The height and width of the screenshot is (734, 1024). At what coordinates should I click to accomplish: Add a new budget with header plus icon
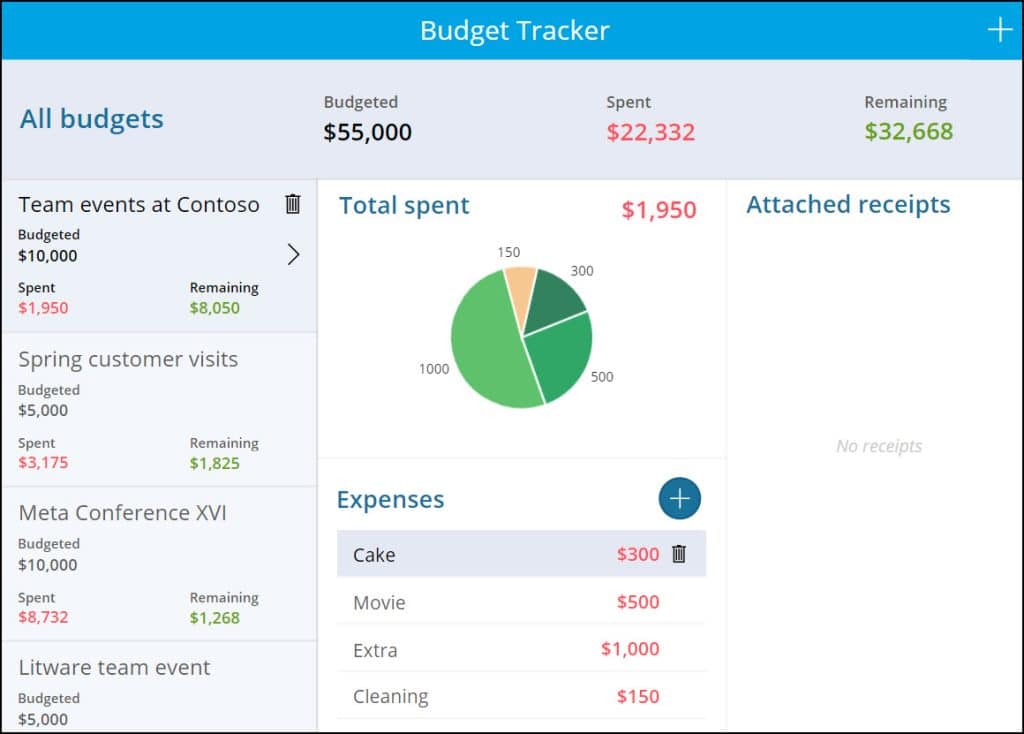[x=999, y=30]
